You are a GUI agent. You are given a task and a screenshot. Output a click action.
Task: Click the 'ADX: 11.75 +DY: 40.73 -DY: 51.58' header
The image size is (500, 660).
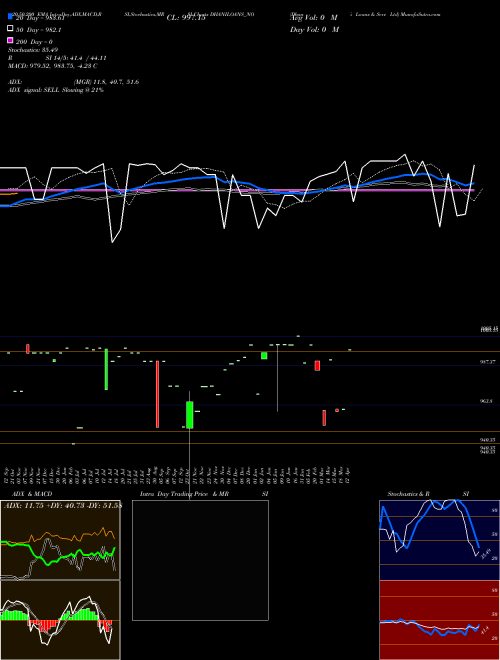[63, 506]
